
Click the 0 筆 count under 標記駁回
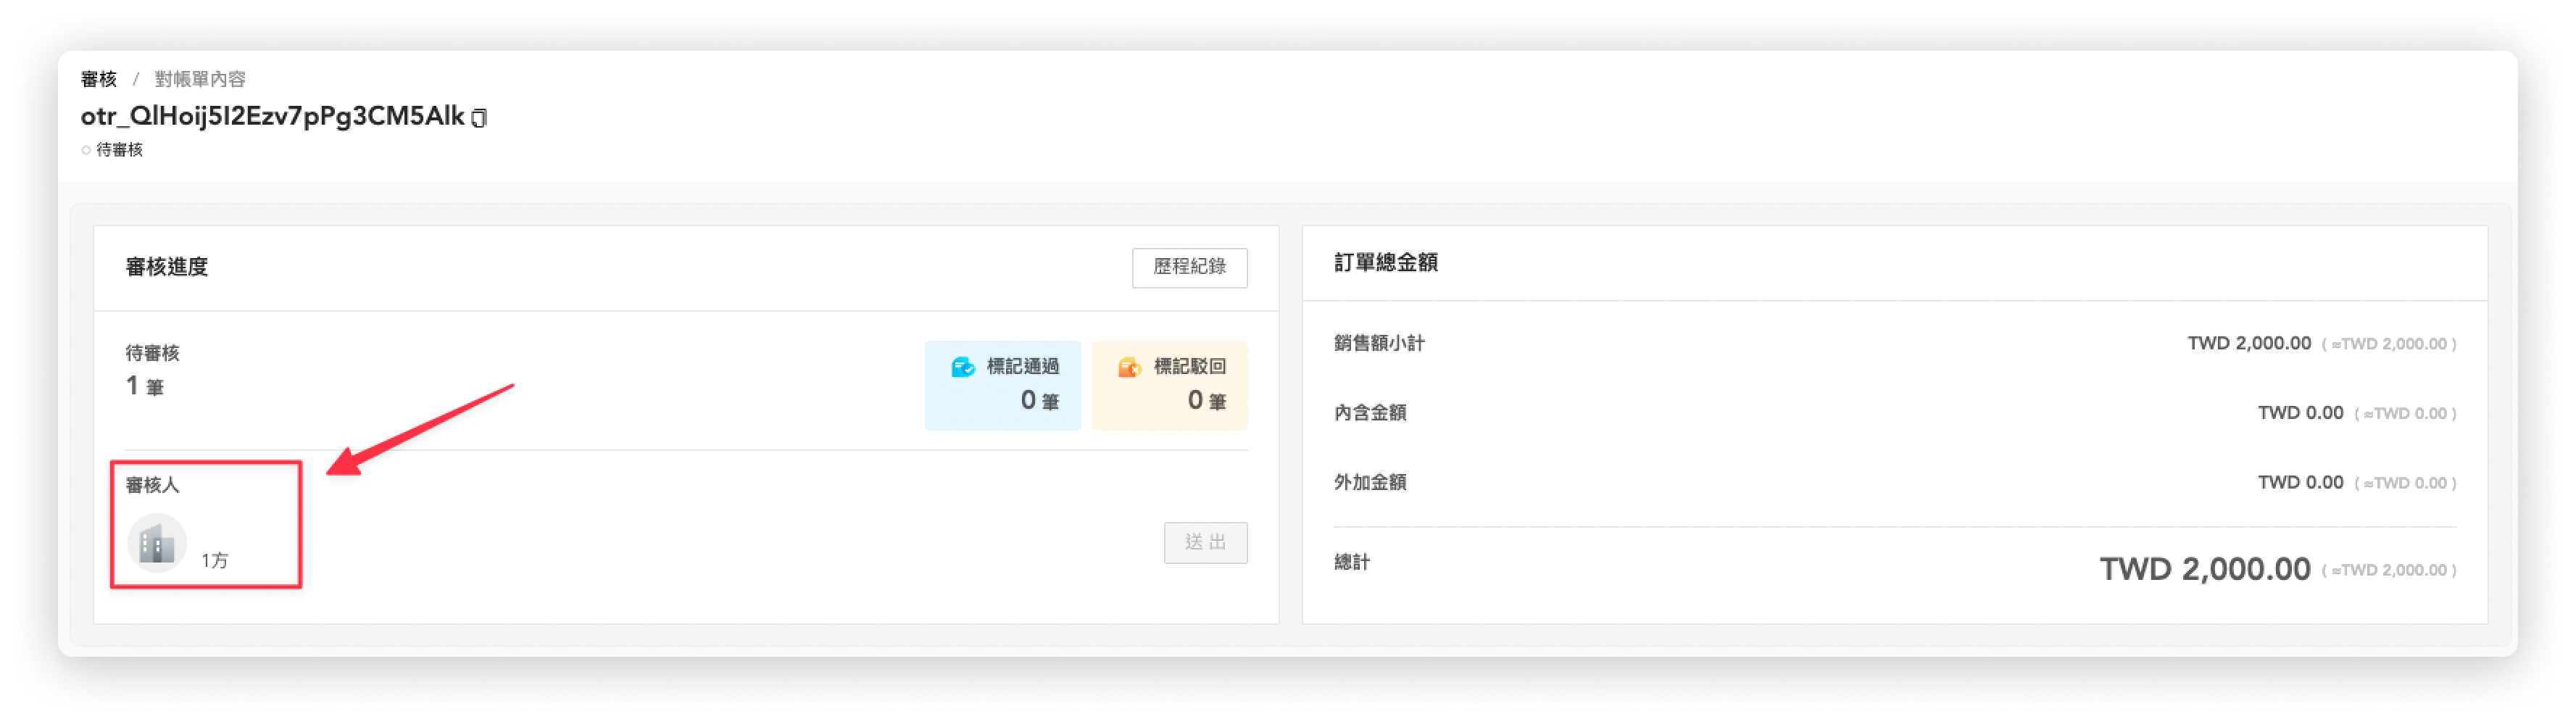point(1207,400)
